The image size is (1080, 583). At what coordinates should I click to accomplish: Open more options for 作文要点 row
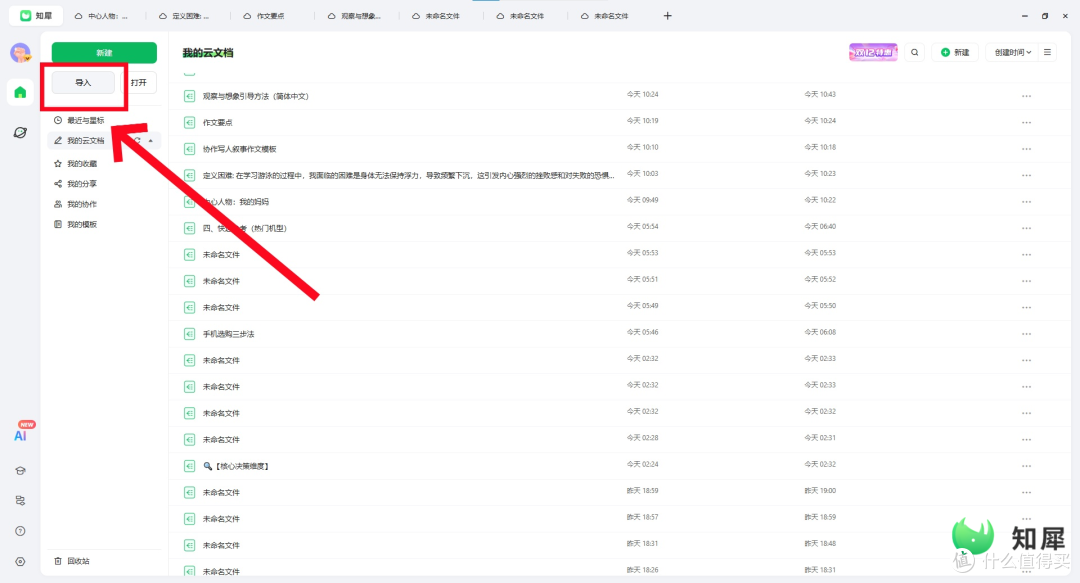point(1026,122)
